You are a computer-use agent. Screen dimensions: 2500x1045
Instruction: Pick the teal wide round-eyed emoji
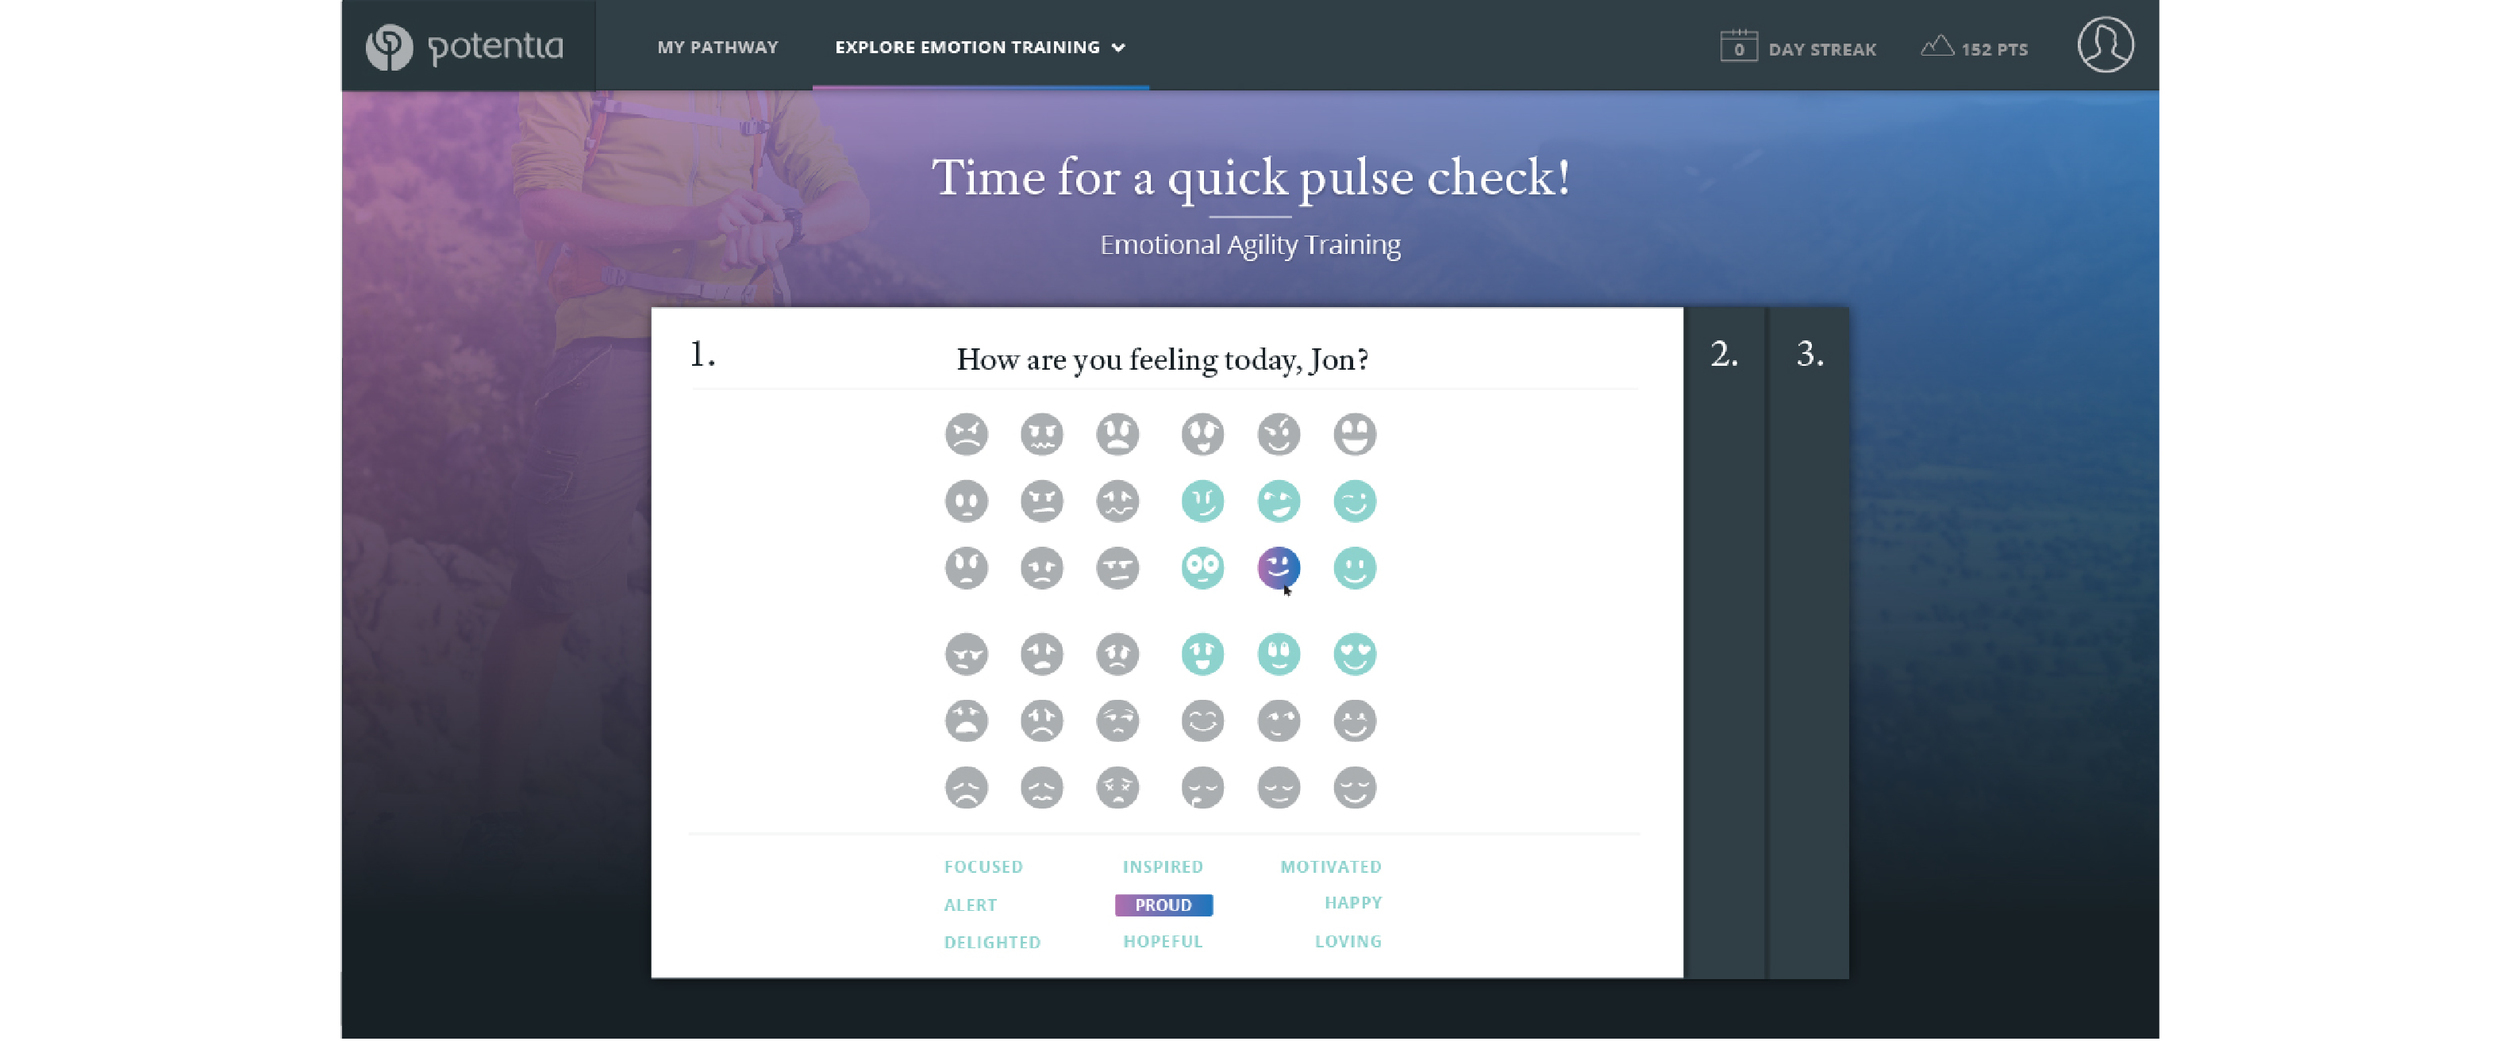click(x=1202, y=568)
